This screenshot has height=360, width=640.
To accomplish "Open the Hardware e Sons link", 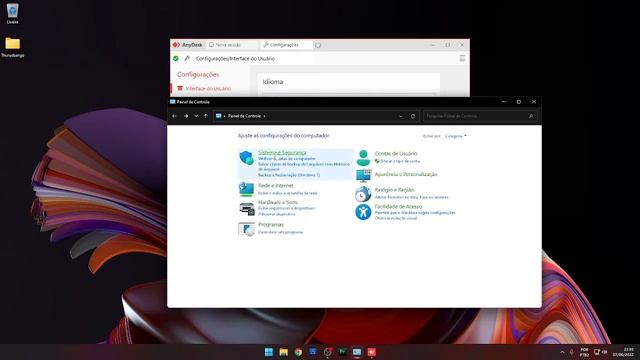I will coord(278,202).
